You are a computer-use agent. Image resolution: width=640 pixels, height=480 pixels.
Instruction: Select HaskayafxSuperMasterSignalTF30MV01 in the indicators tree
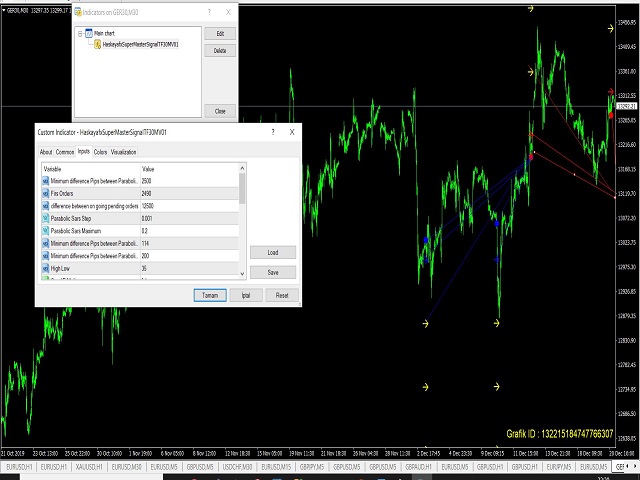tap(140, 44)
